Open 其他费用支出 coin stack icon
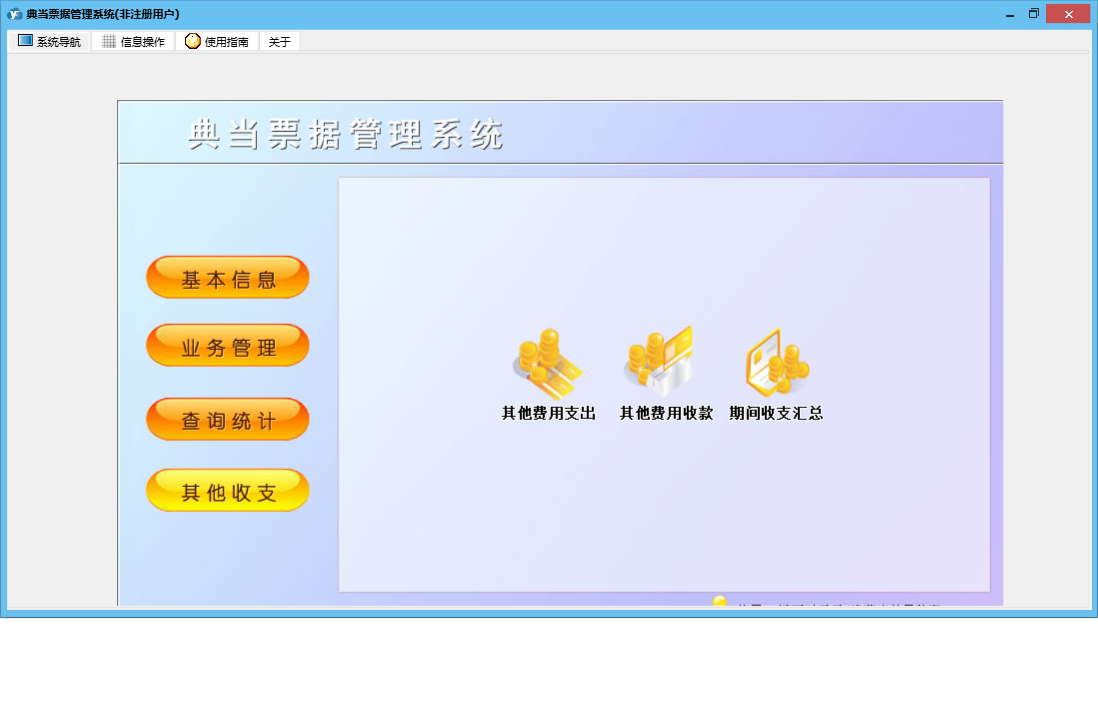1098x722 pixels. (548, 364)
